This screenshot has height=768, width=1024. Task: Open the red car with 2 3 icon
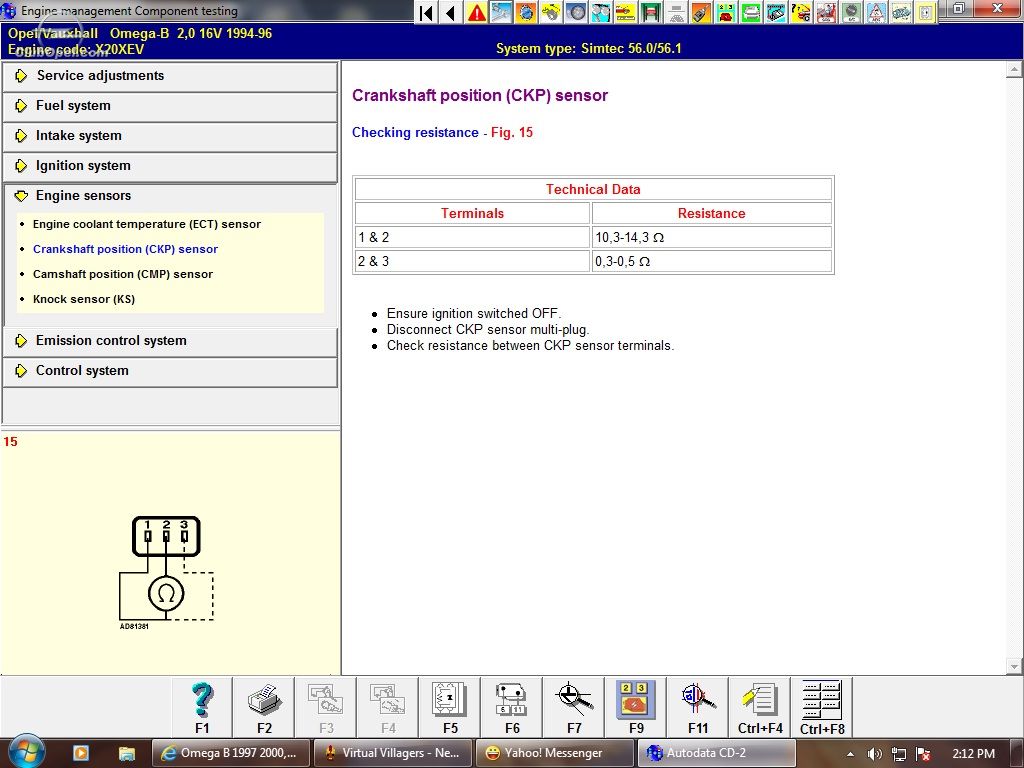(725, 12)
